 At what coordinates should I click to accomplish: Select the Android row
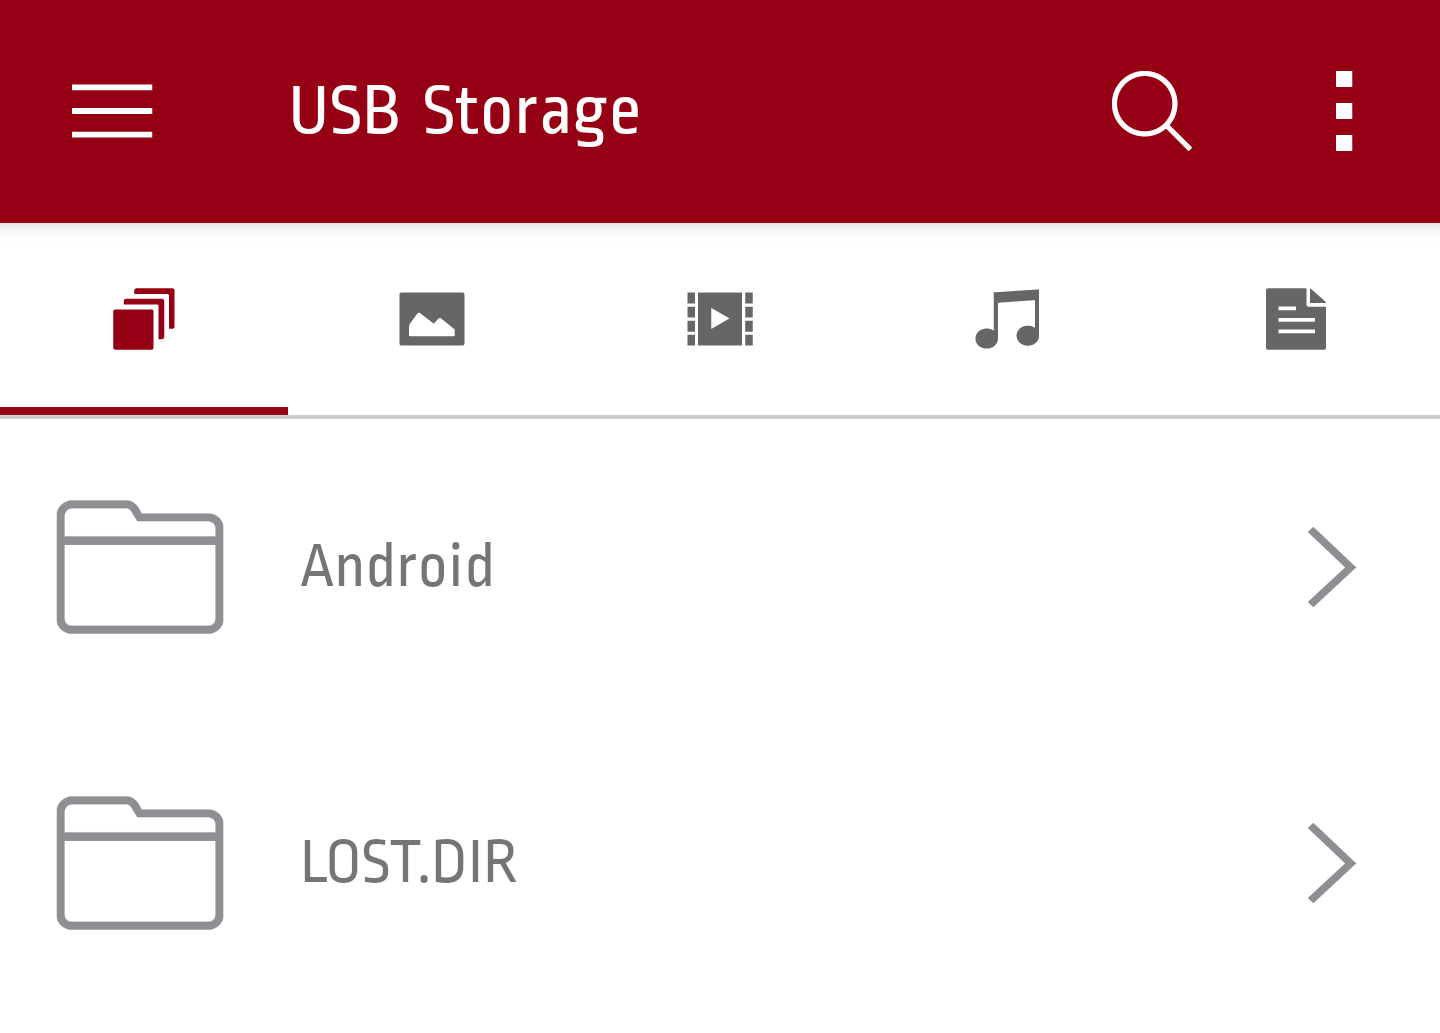tap(720, 567)
